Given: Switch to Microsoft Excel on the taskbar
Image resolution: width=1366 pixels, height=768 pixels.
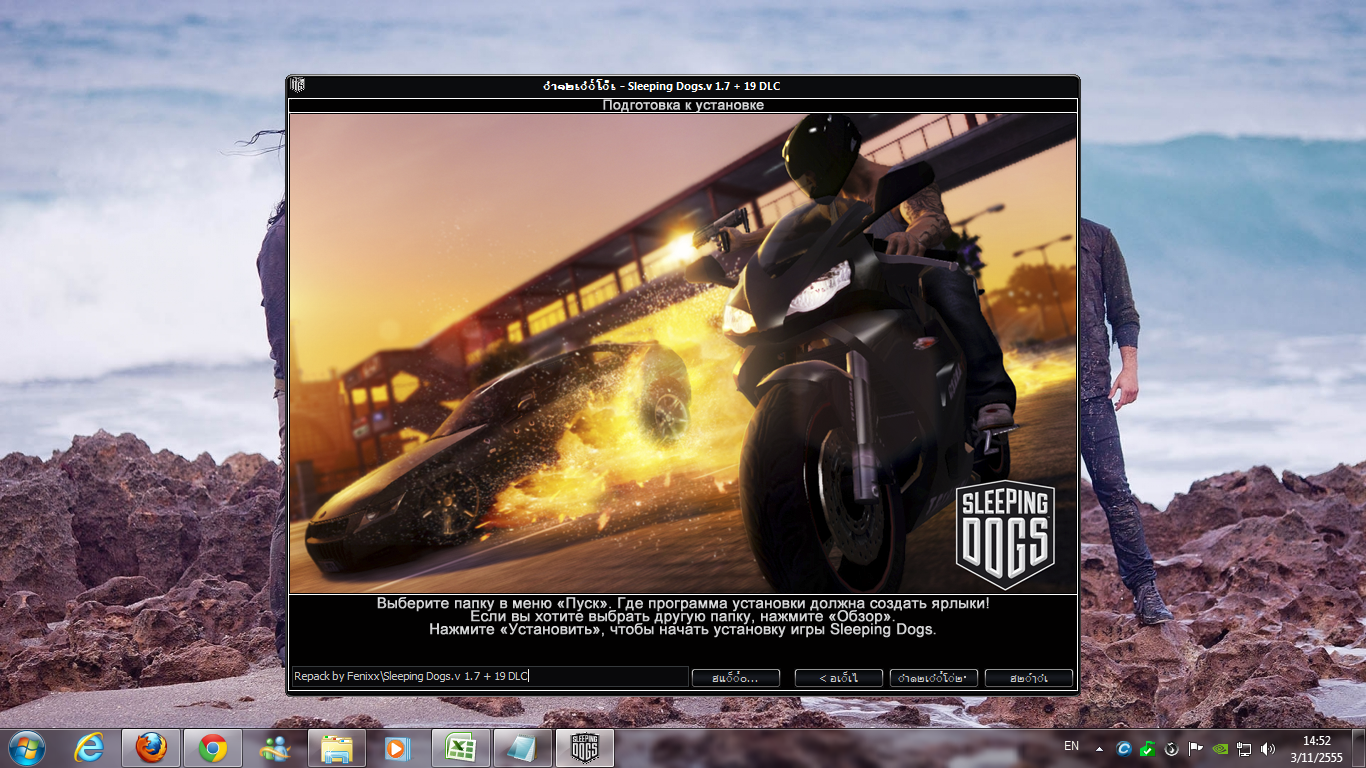Looking at the screenshot, I should coord(460,747).
